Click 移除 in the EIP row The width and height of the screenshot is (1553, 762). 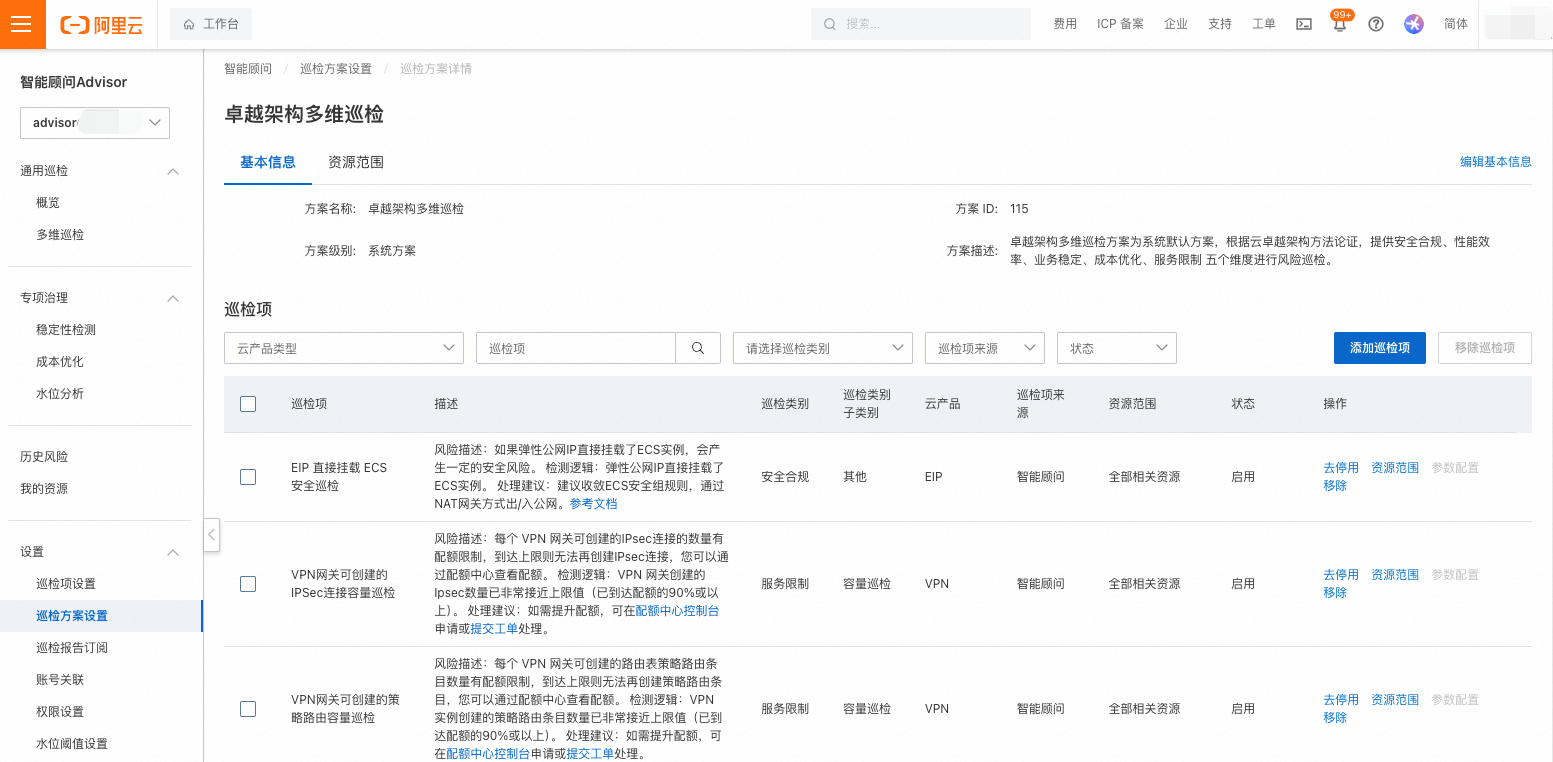pyautogui.click(x=1335, y=486)
